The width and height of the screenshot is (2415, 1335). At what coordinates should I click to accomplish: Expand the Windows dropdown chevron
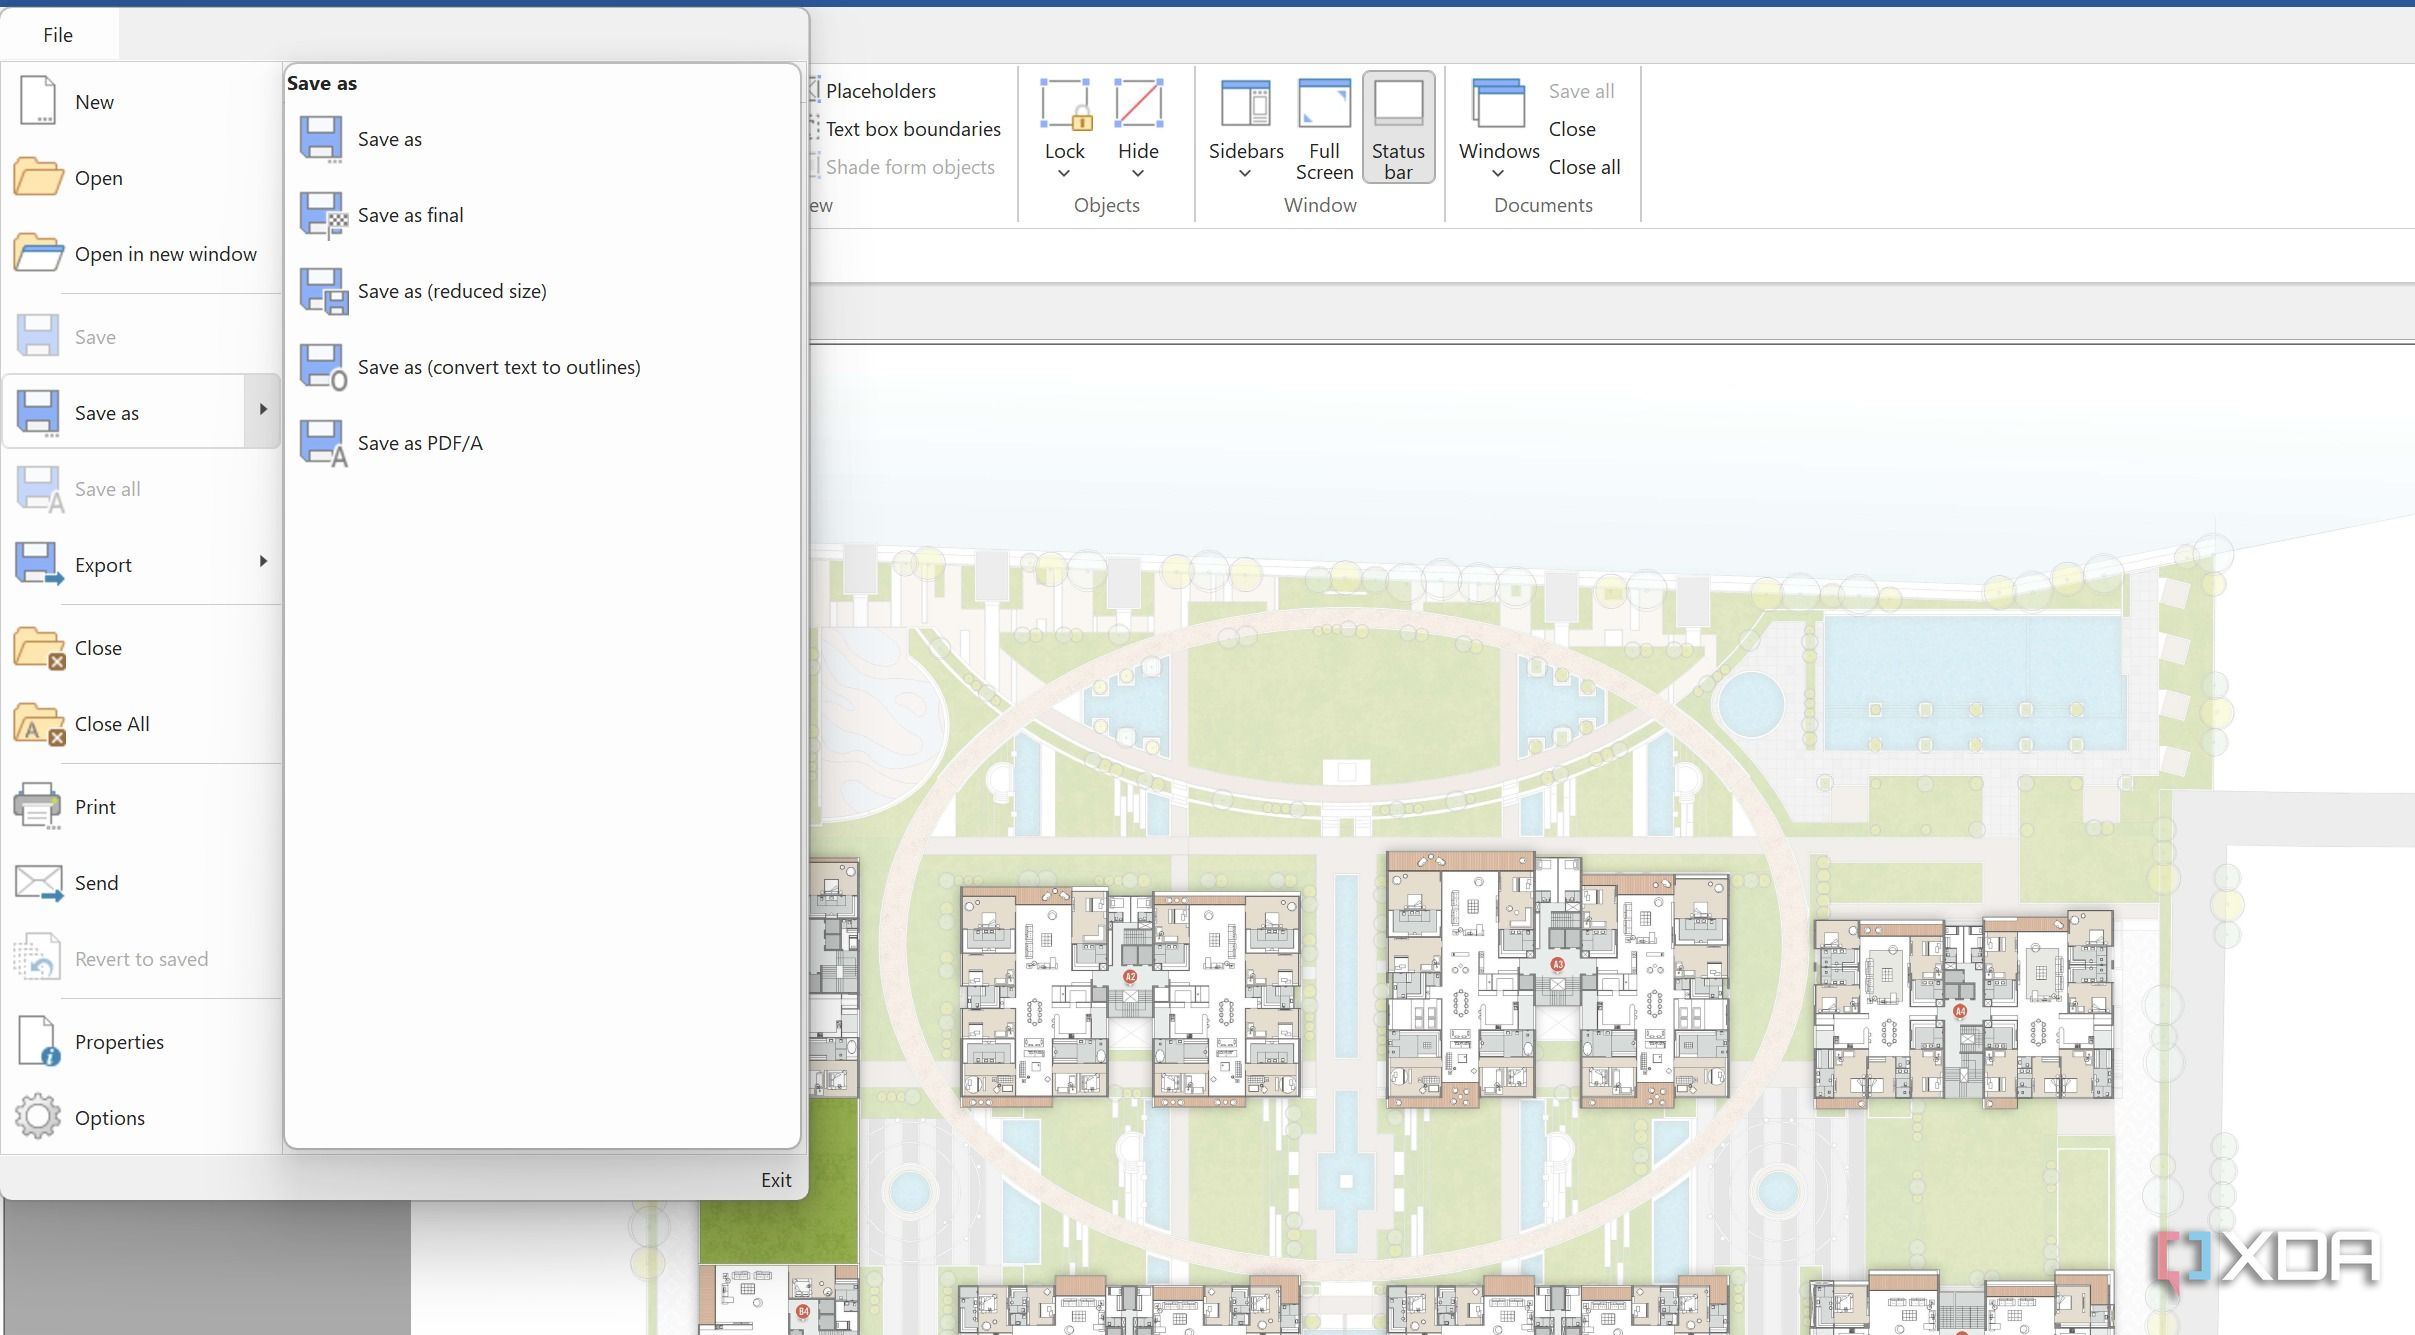coord(1498,174)
